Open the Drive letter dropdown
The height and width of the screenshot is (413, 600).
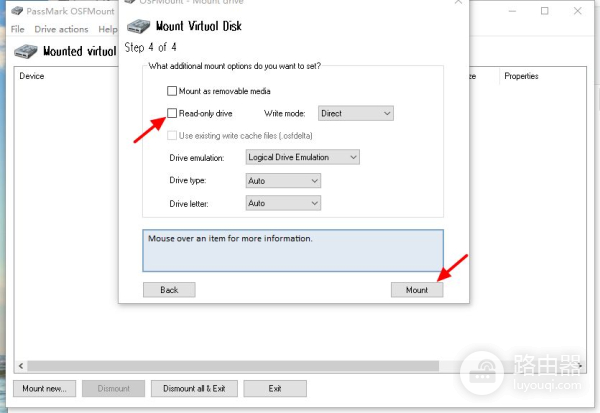(283, 203)
